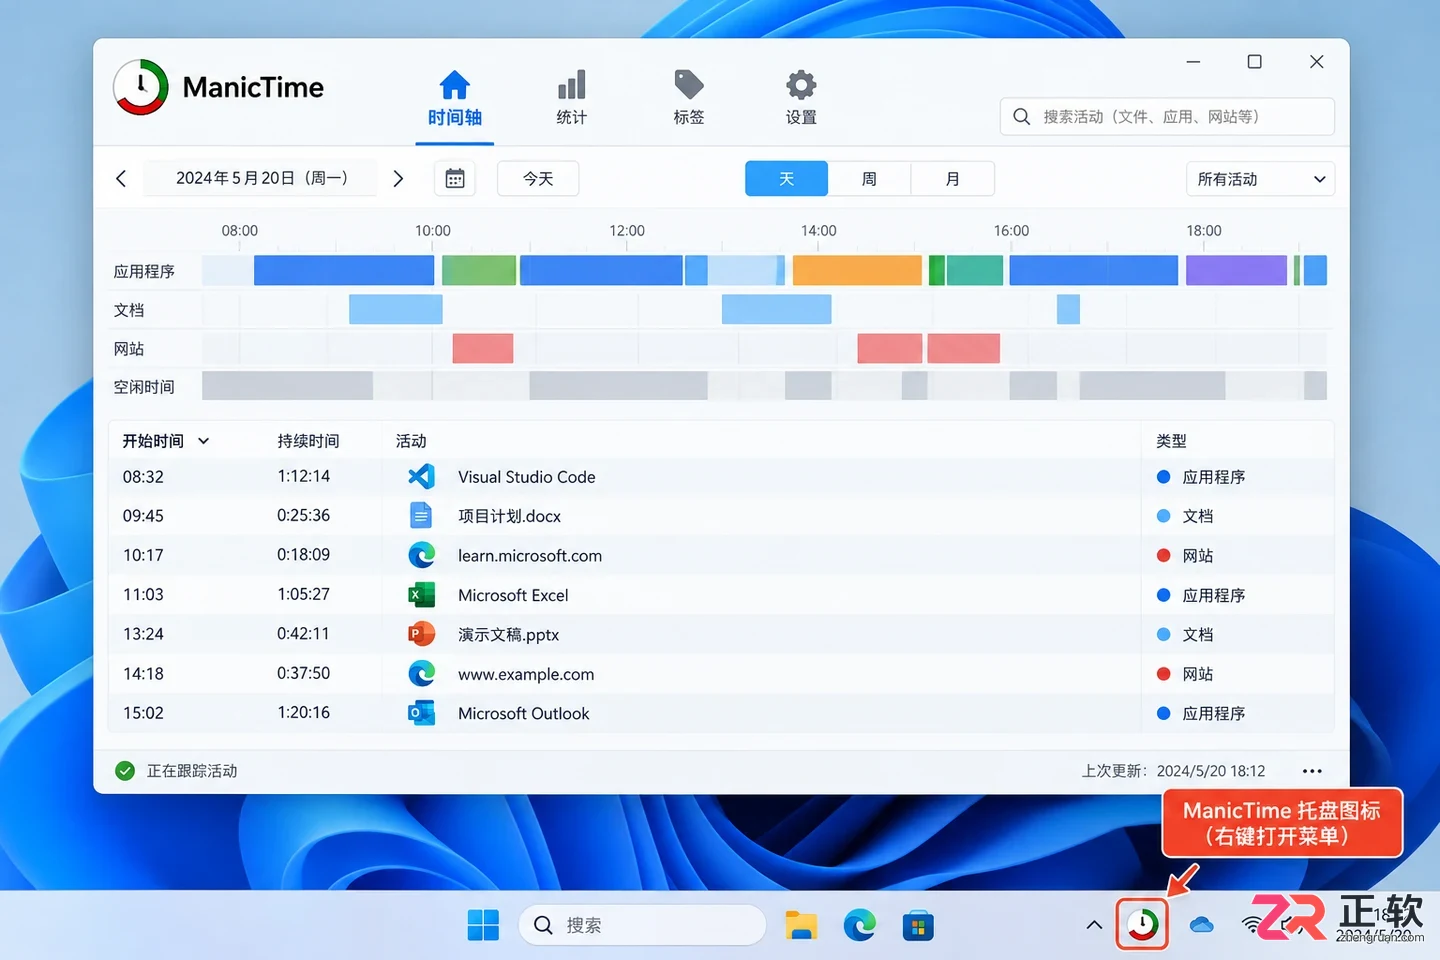1440x960 pixels.
Task: Click the ManicTime tray icon
Action: pyautogui.click(x=1143, y=925)
